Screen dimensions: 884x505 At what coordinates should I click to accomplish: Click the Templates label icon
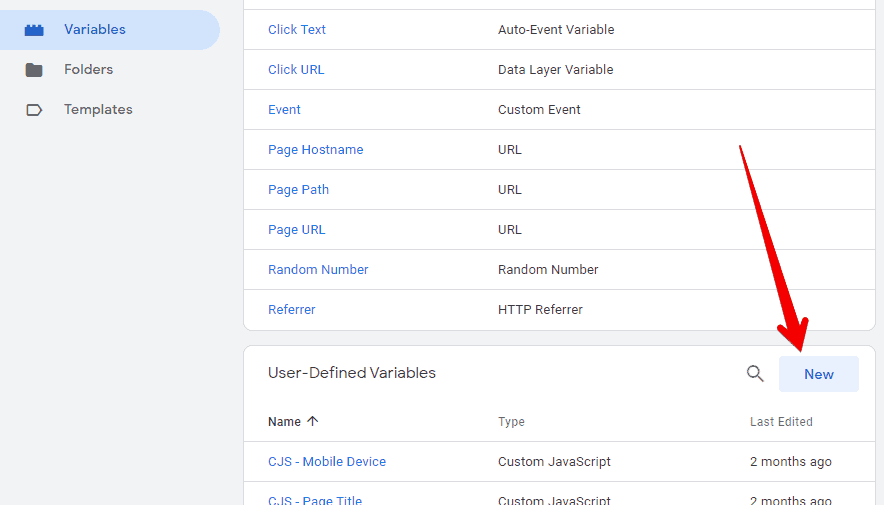34,110
